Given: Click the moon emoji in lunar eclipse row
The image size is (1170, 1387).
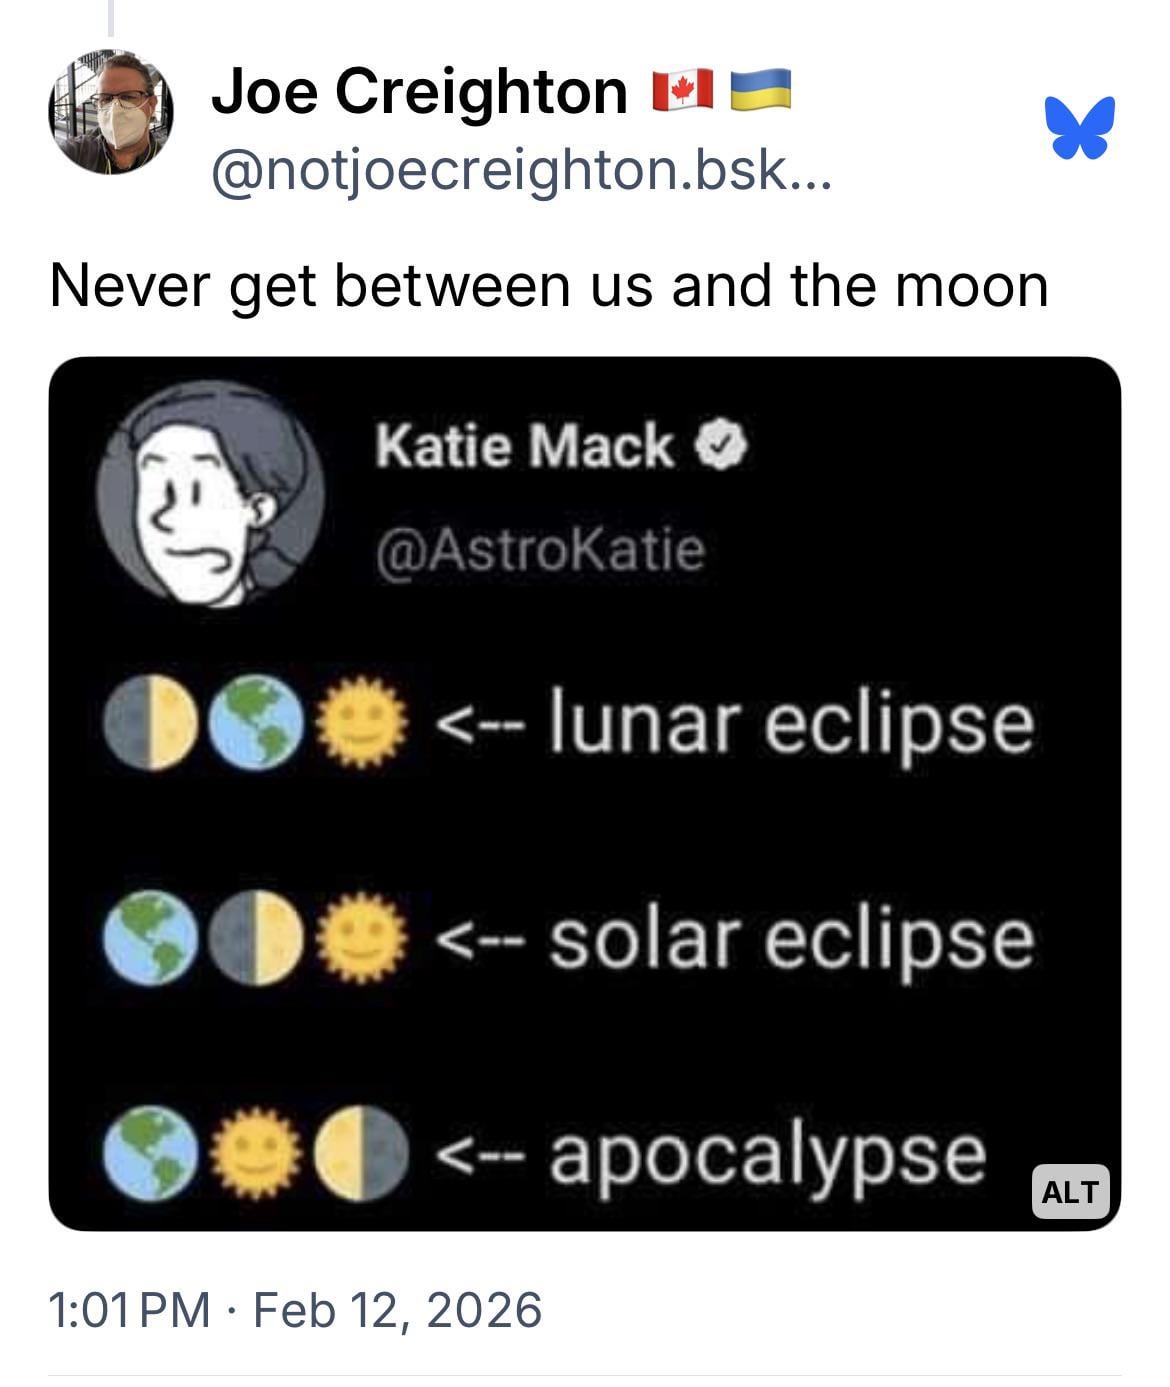Looking at the screenshot, I should click(x=150, y=723).
